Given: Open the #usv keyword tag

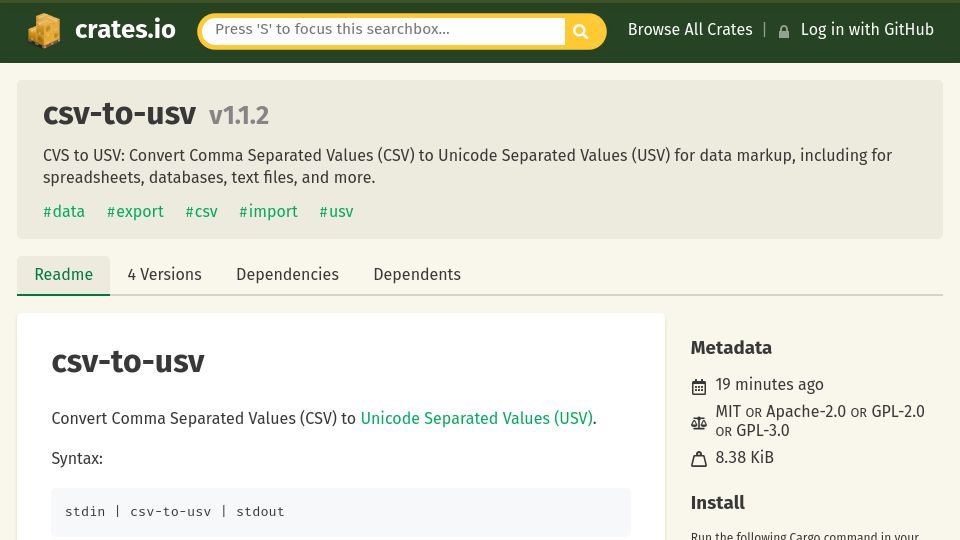Looking at the screenshot, I should pyautogui.click(x=336, y=212).
